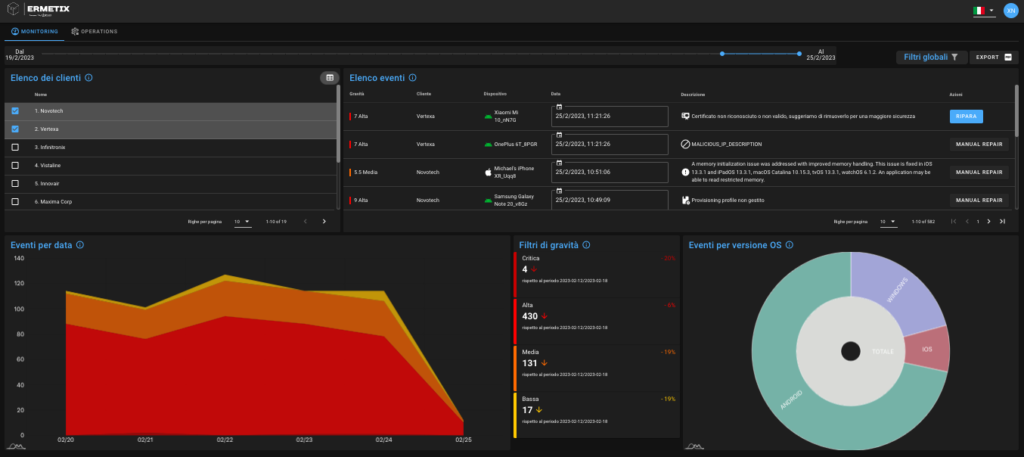Click info icon next to Elenco eventi

point(413,78)
